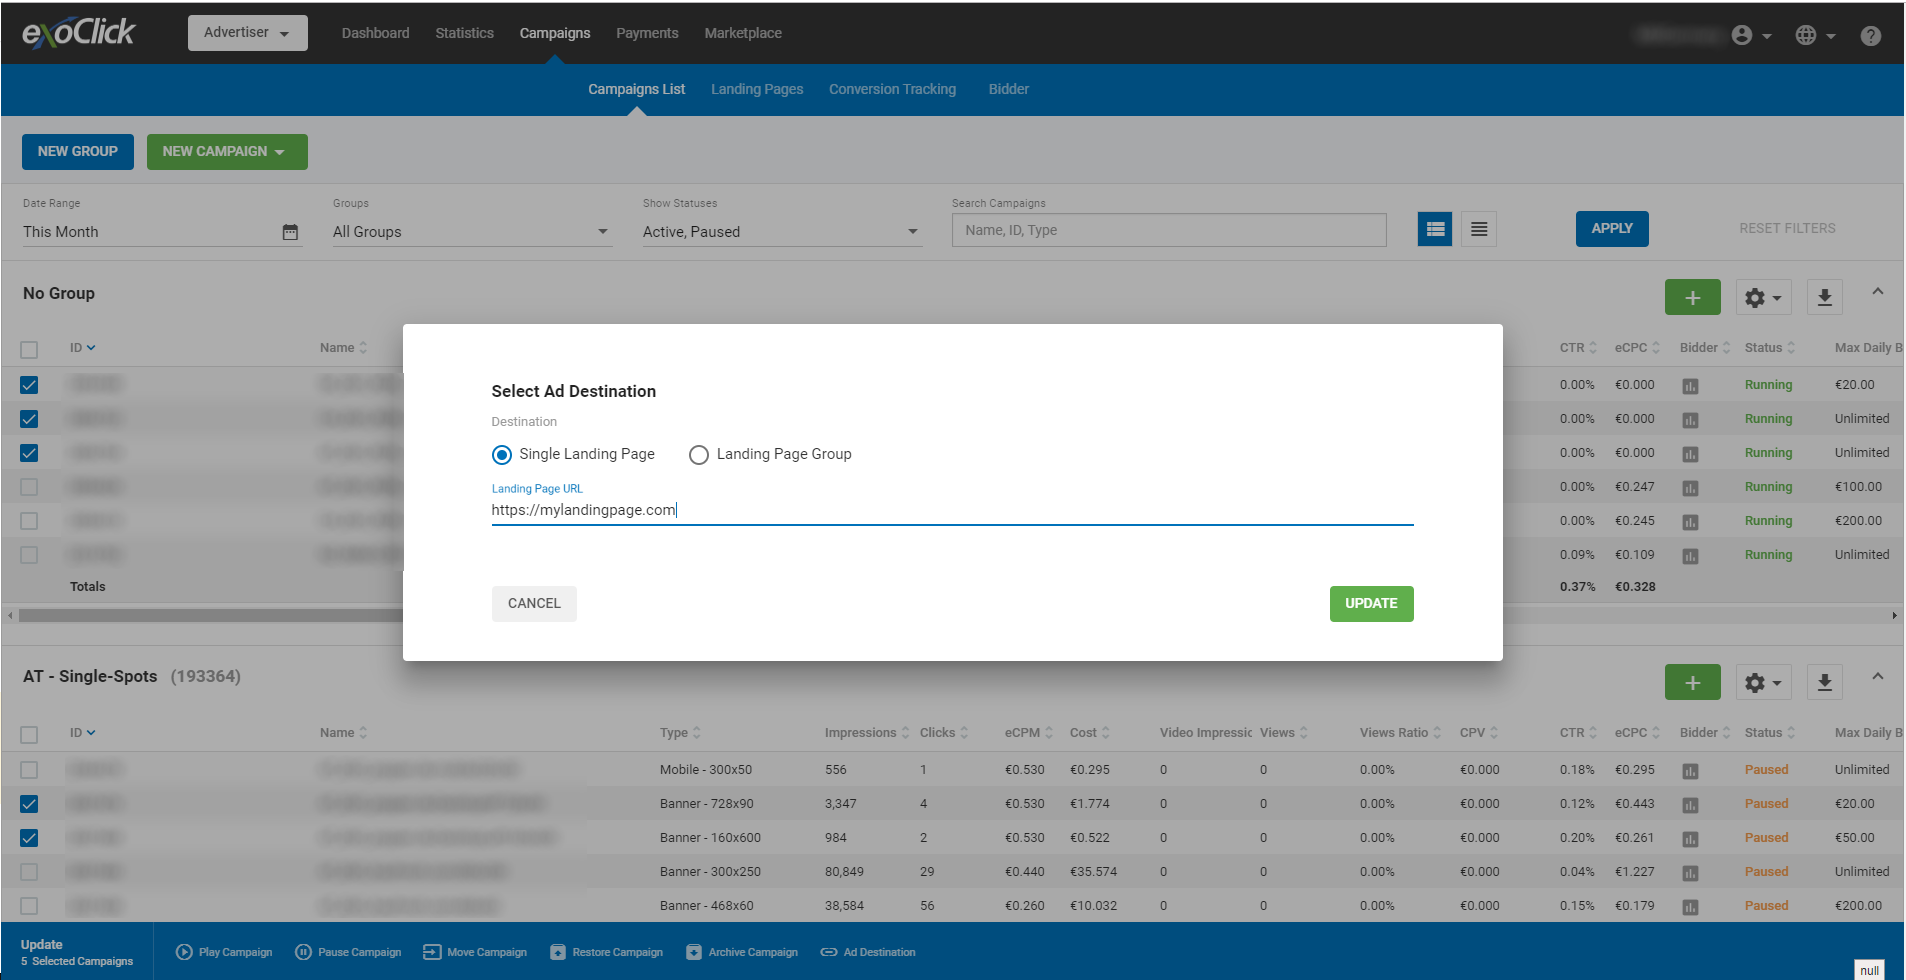The image size is (1906, 980).
Task: Click Play Campaign in bottom bar
Action: tap(224, 952)
